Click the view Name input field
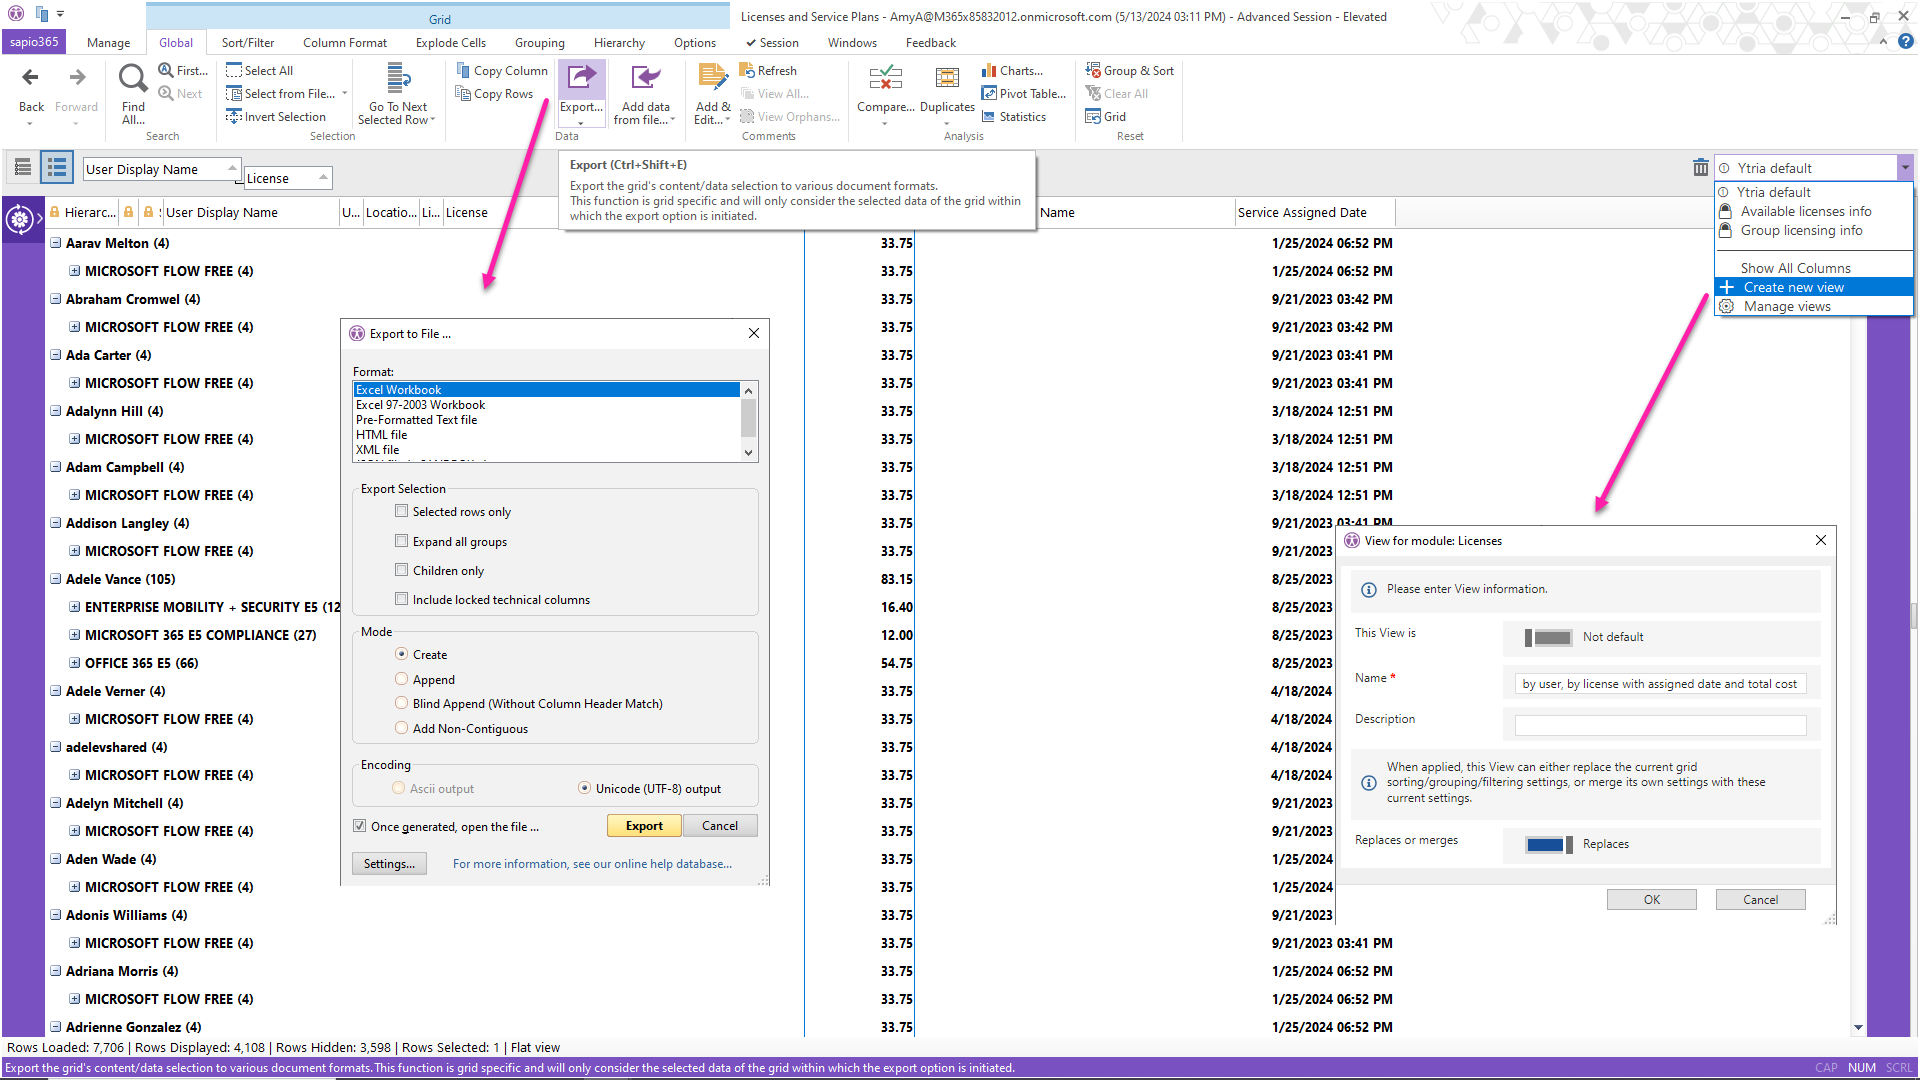 (1660, 684)
